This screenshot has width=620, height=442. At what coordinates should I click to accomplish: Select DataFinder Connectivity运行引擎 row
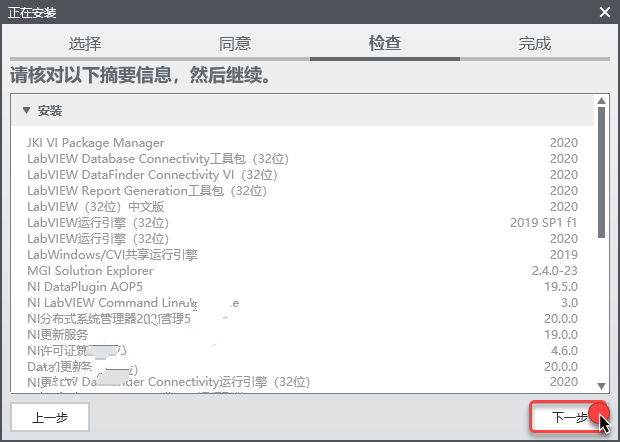pyautogui.click(x=302, y=382)
